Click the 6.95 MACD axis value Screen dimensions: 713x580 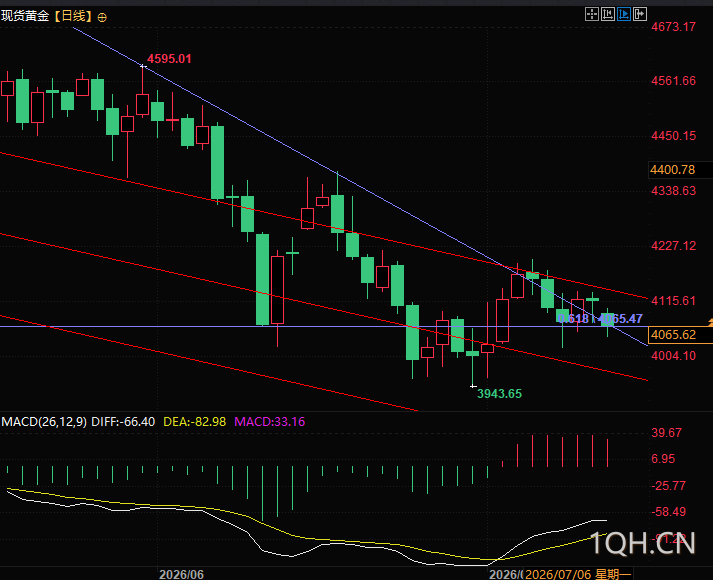(x=663, y=459)
